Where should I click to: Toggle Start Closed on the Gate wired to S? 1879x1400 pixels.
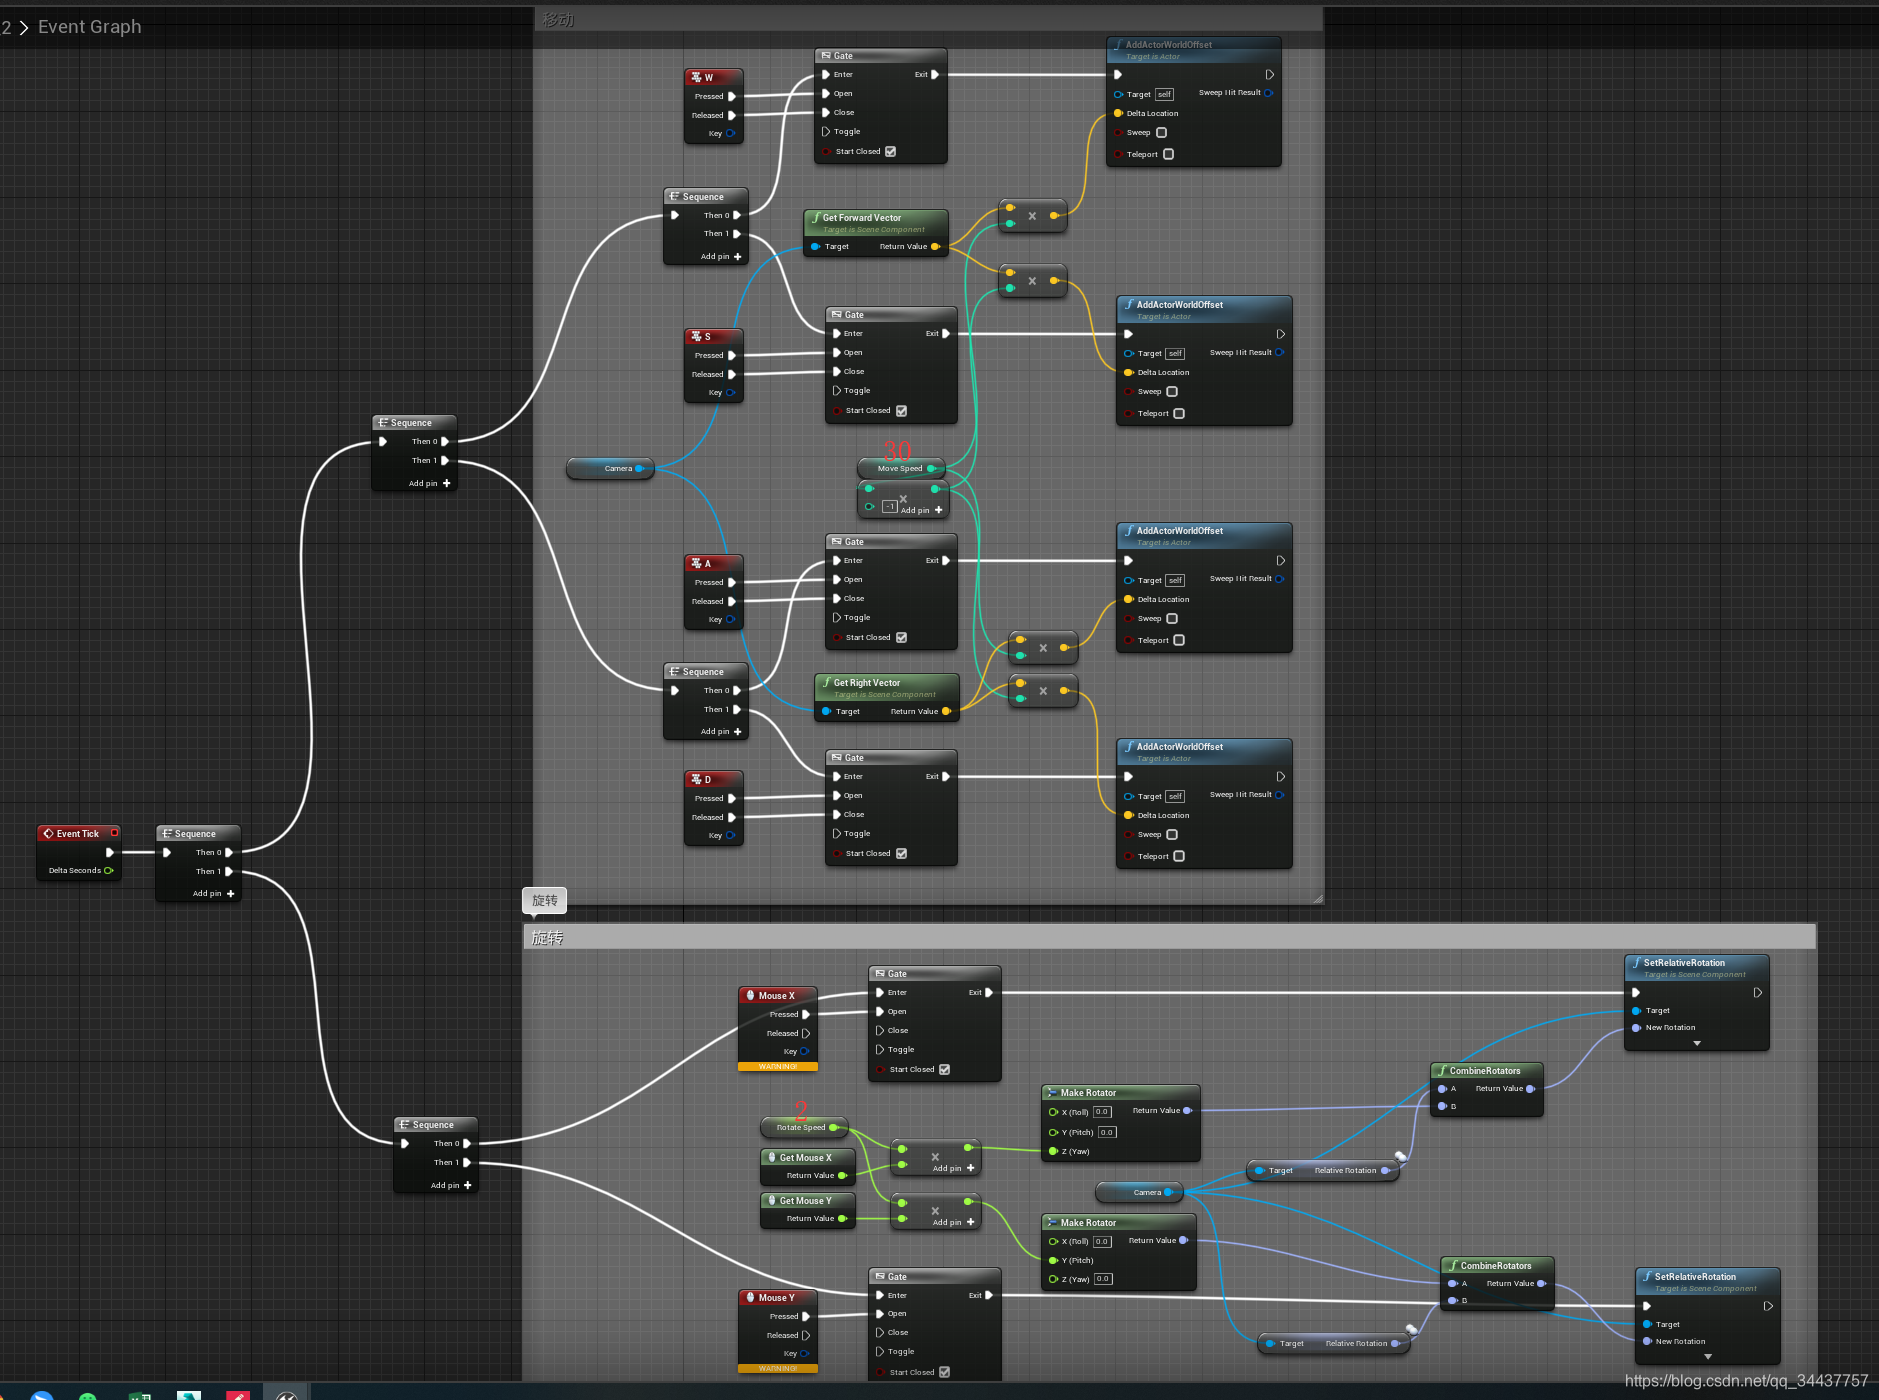901,410
